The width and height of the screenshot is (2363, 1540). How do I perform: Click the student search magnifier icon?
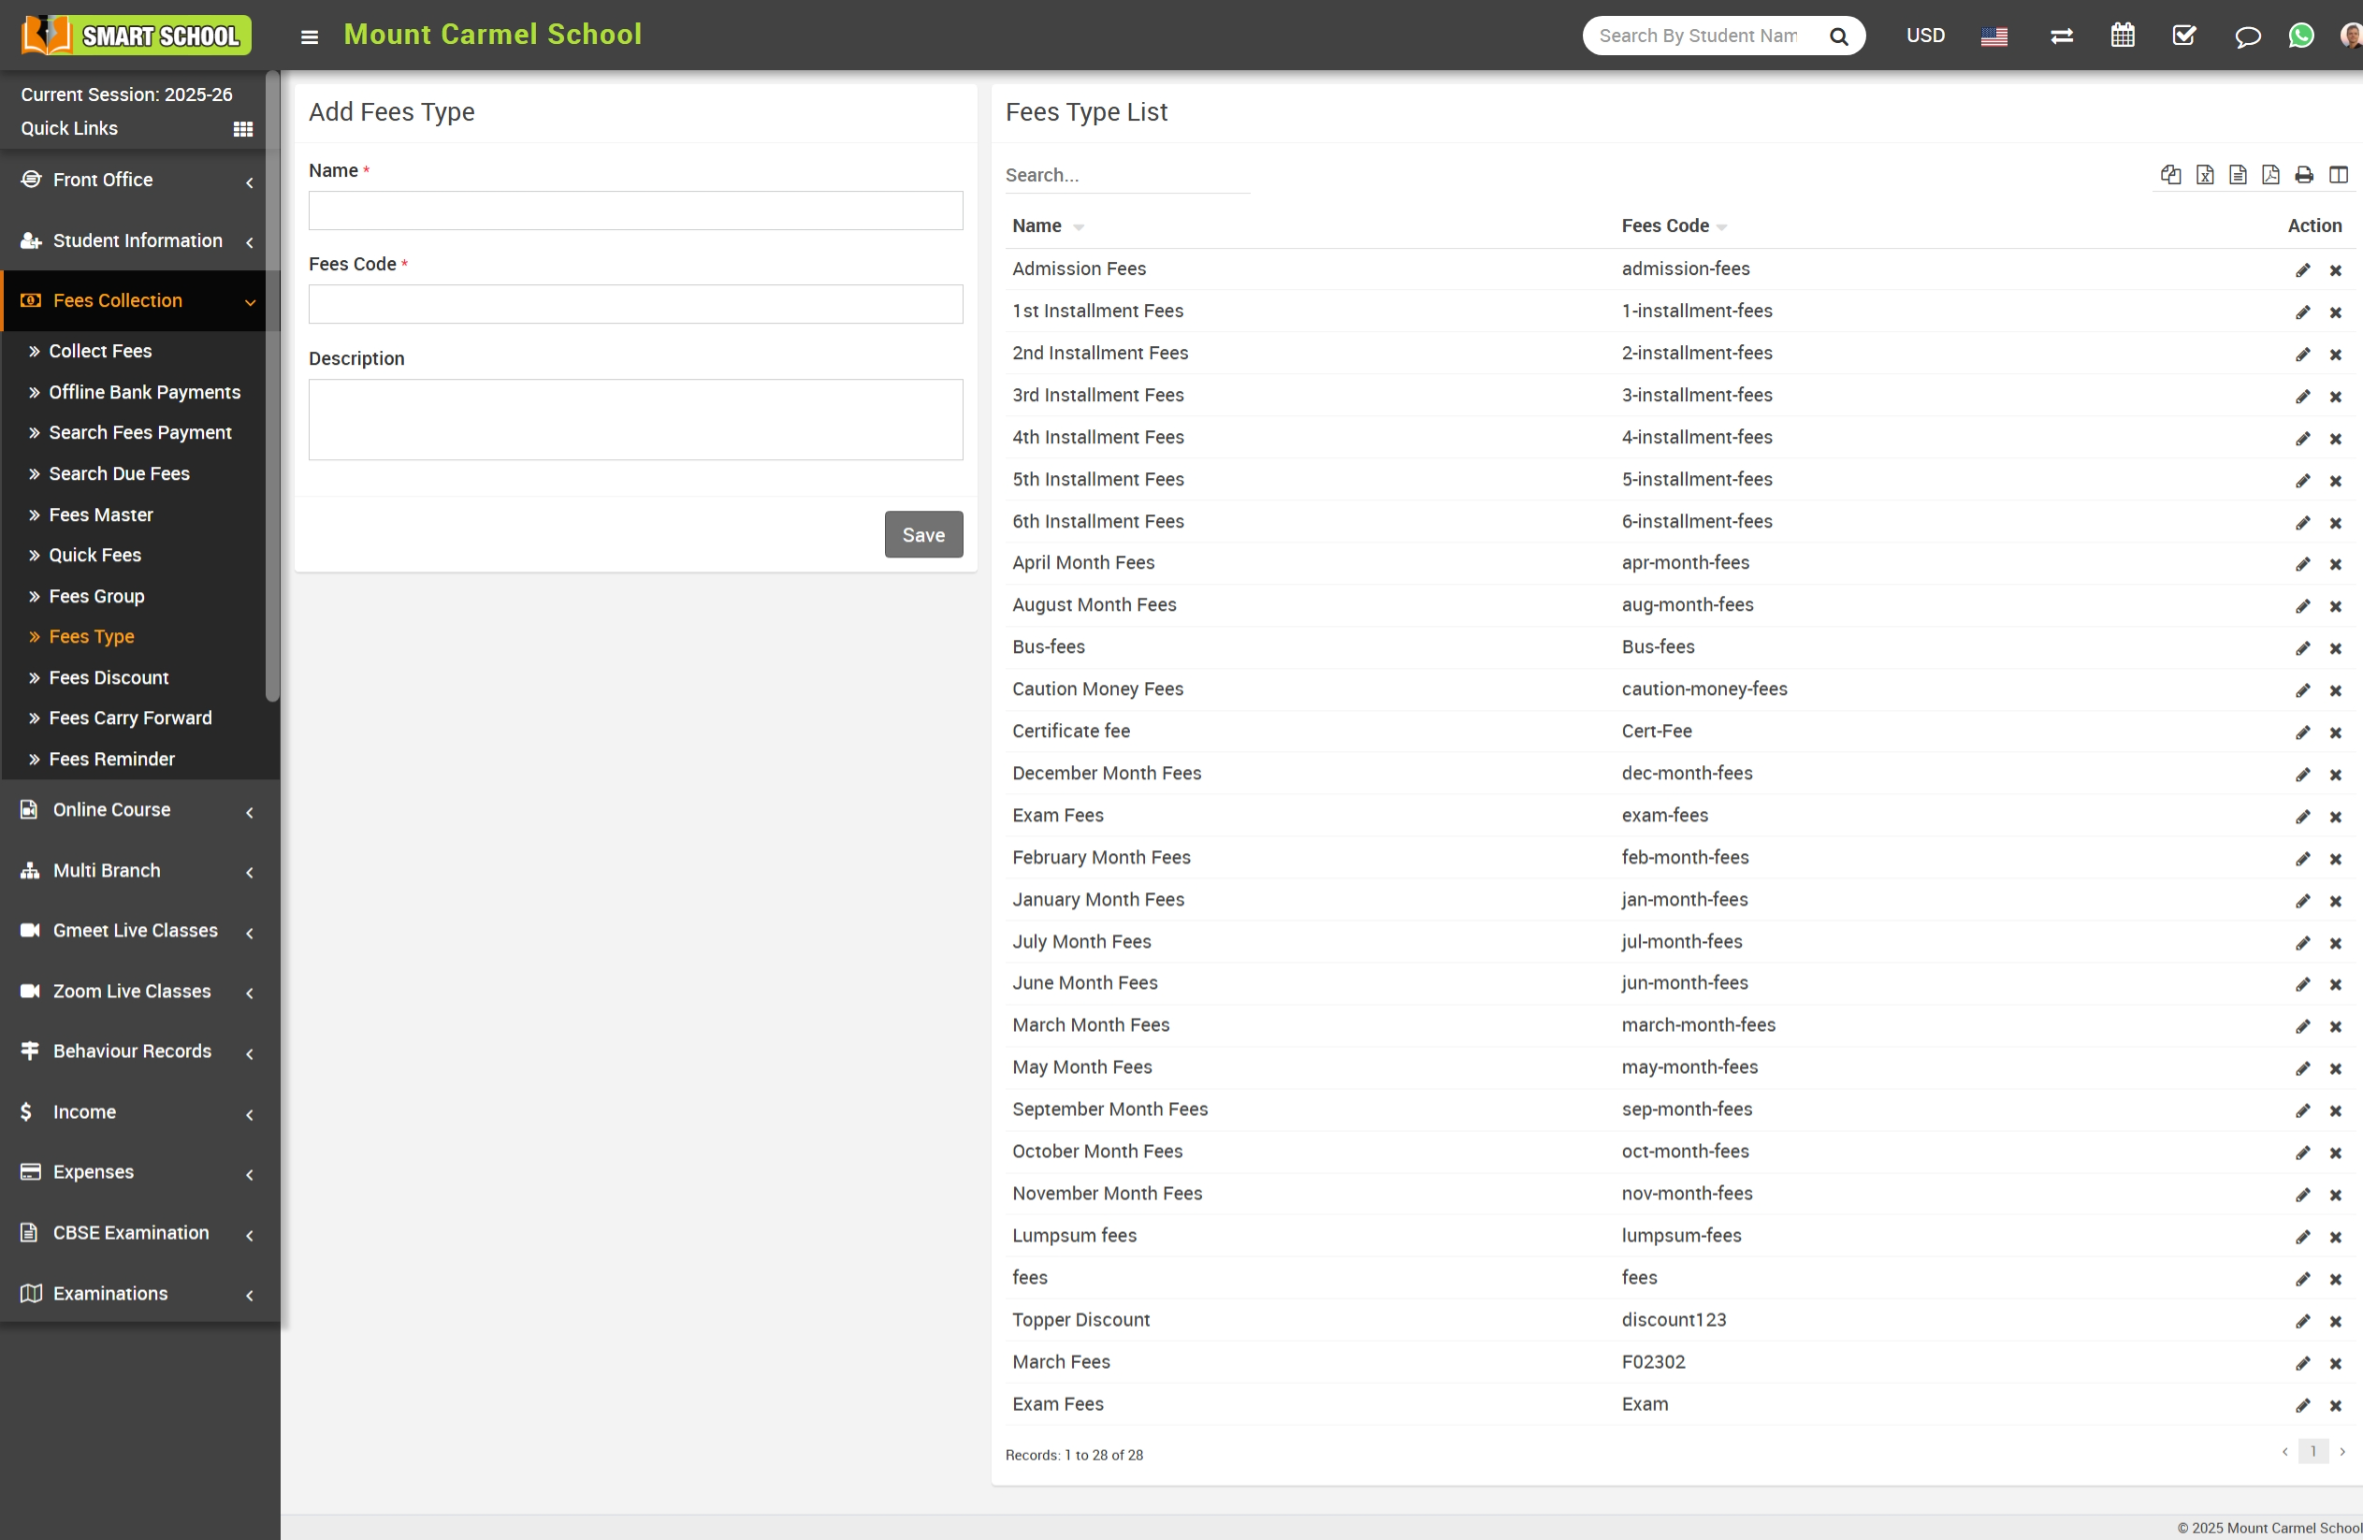1838,37
